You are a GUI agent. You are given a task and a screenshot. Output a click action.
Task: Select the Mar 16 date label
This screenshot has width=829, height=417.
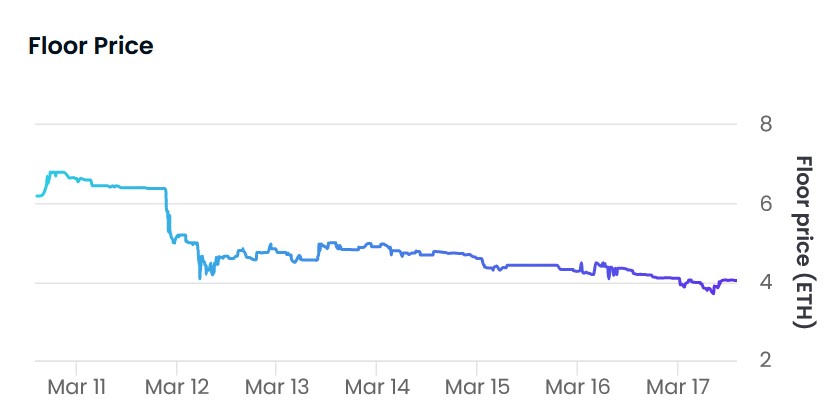tap(577, 387)
